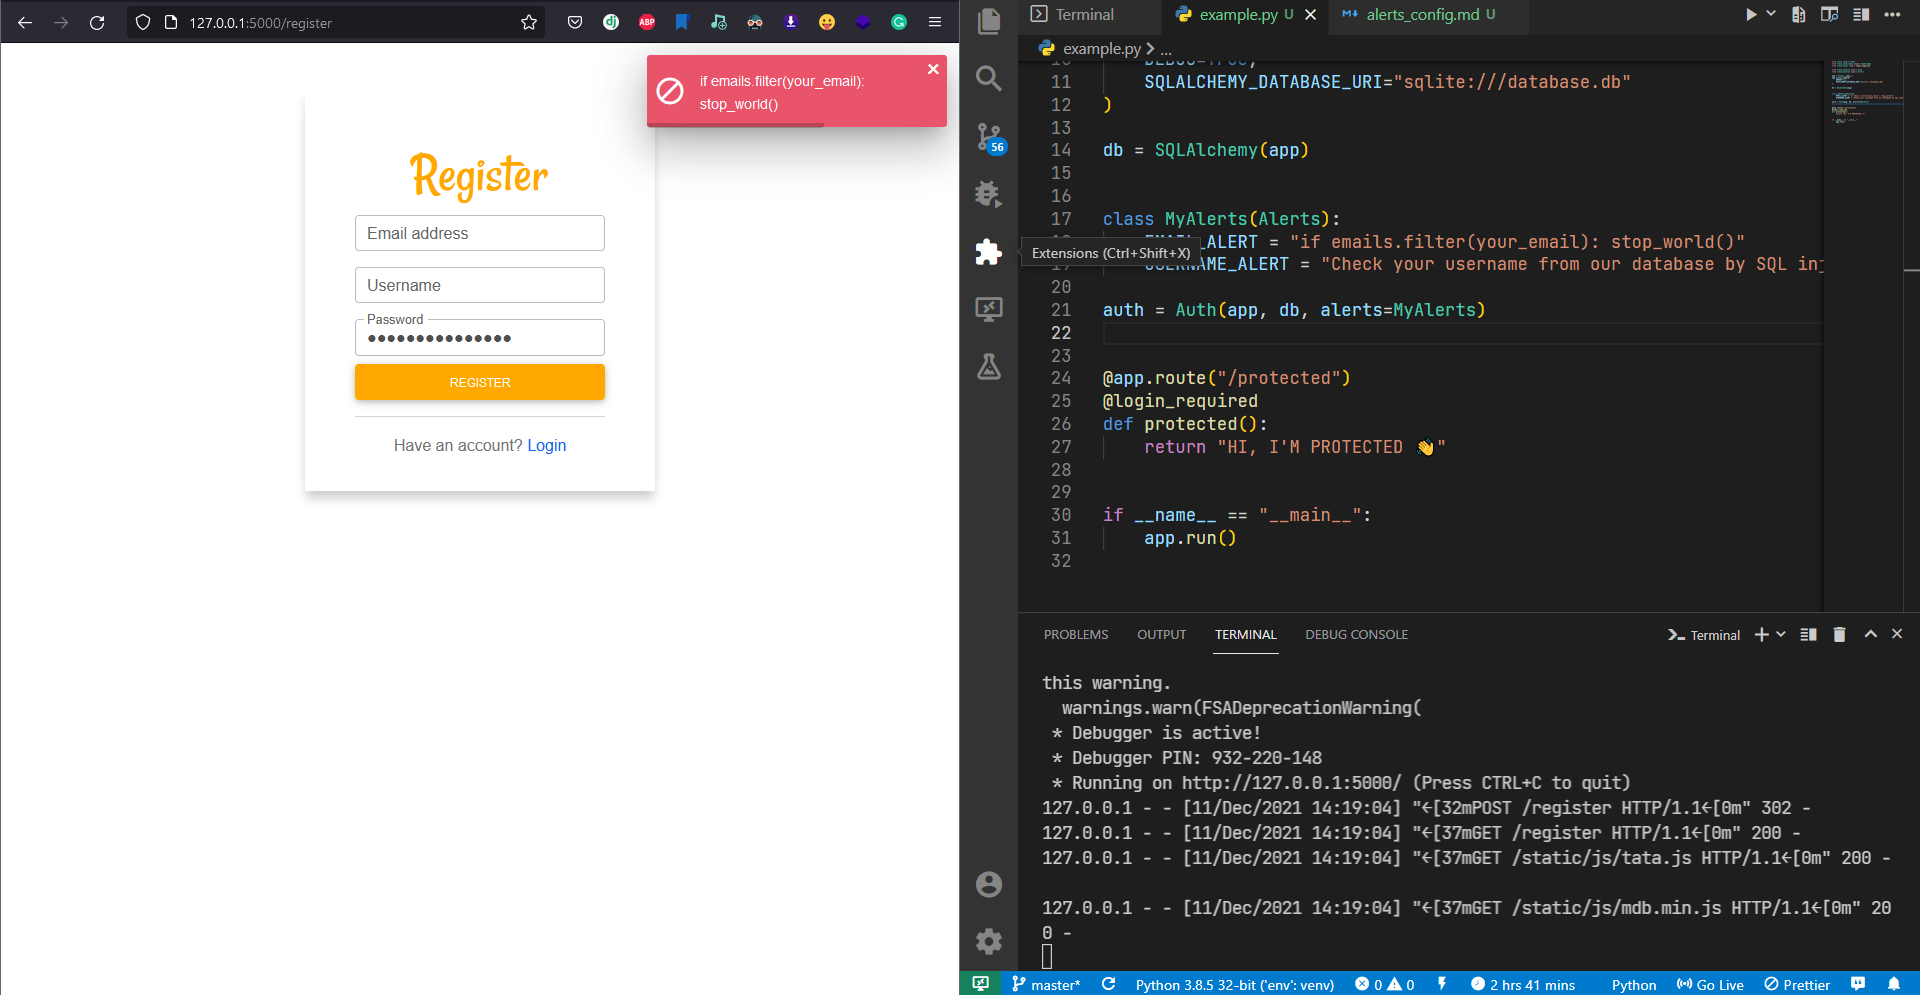The width and height of the screenshot is (1920, 995).
Task: Open the Explorer view in VS Code
Action: coord(989,21)
